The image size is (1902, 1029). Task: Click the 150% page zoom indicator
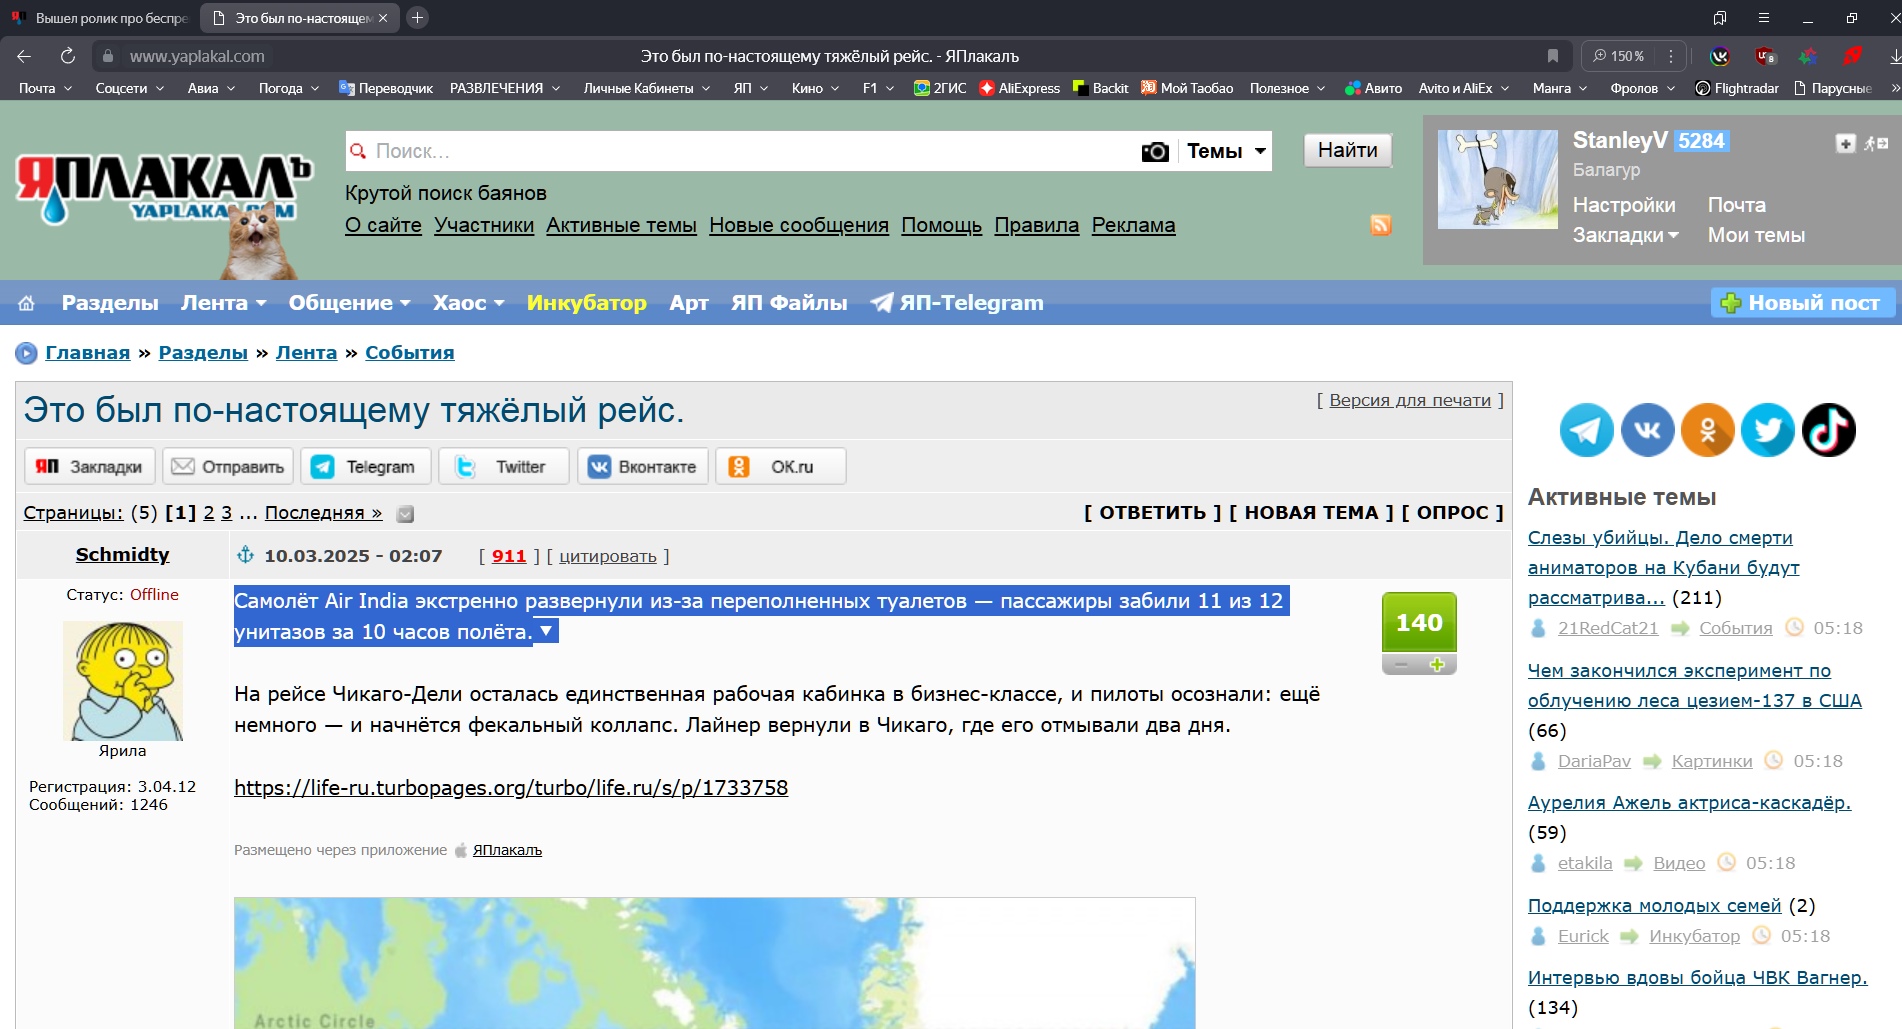coord(1619,56)
